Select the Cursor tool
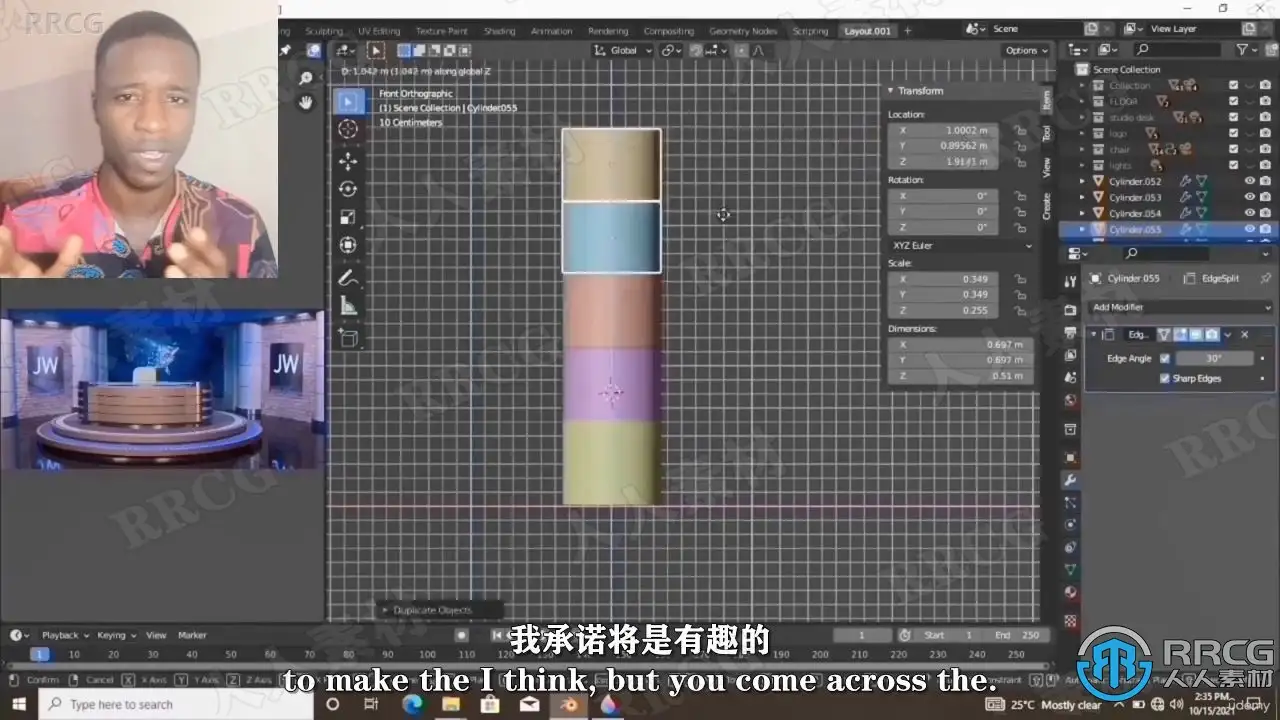 click(x=348, y=129)
